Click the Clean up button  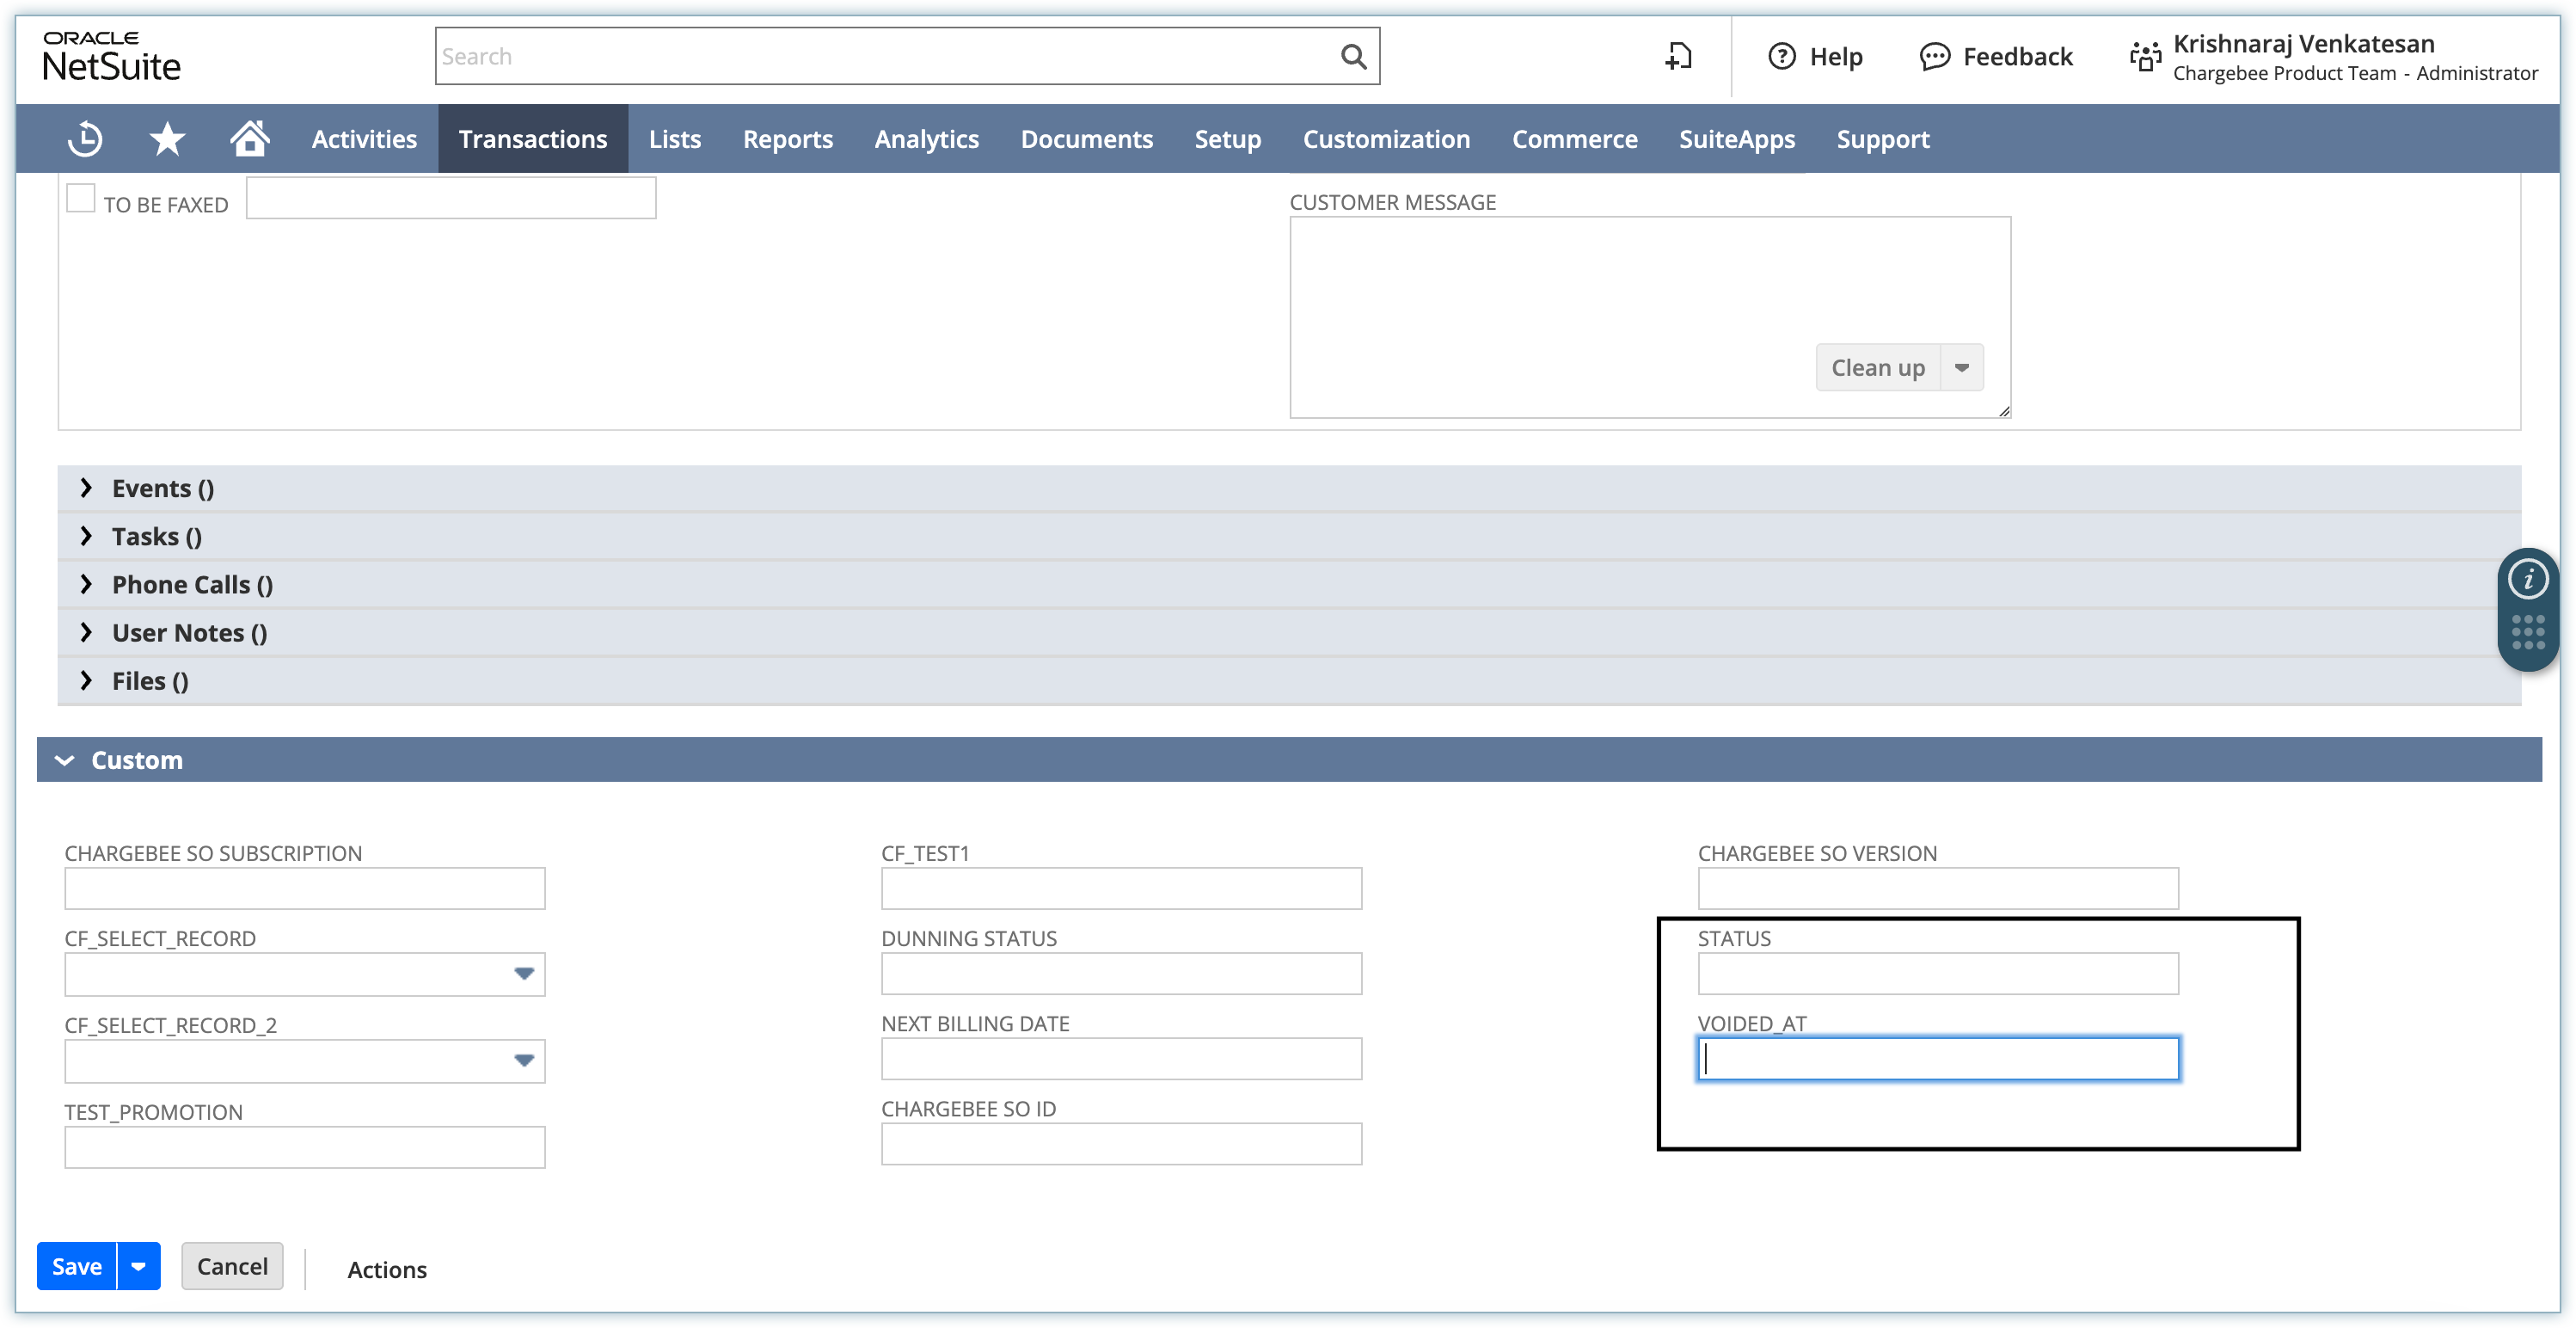click(1878, 368)
